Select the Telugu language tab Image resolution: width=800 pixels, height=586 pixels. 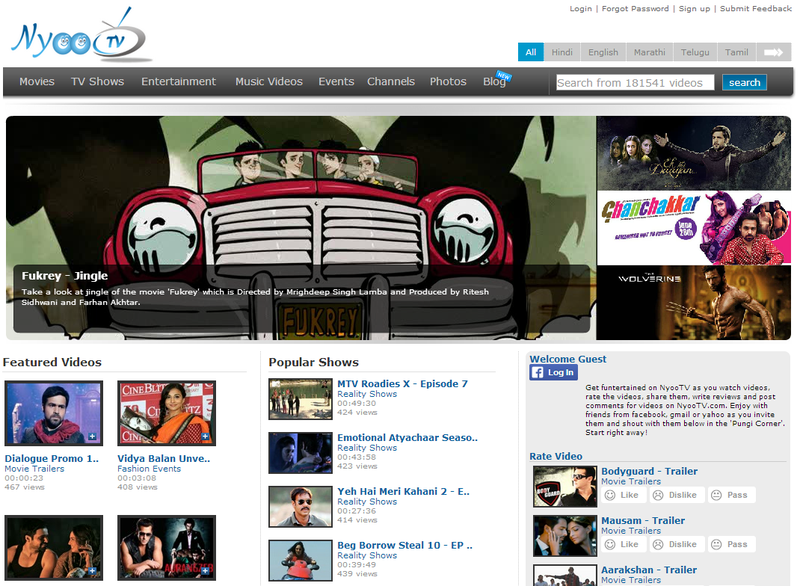click(x=695, y=52)
